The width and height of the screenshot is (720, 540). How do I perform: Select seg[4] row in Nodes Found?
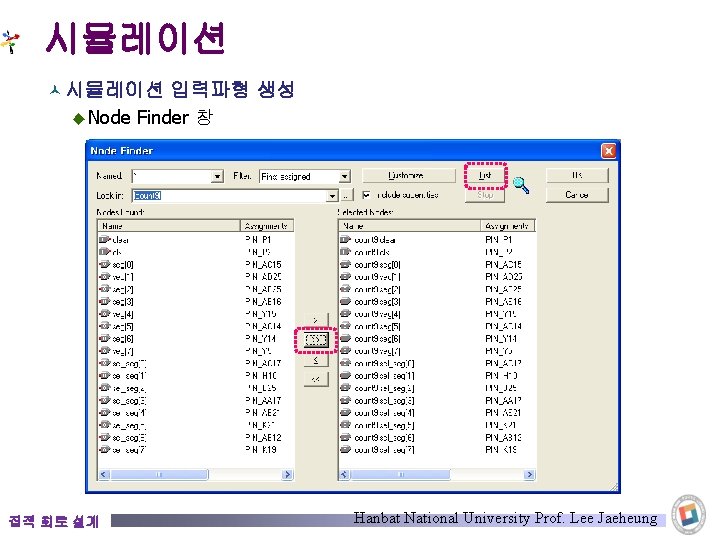(x=195, y=314)
